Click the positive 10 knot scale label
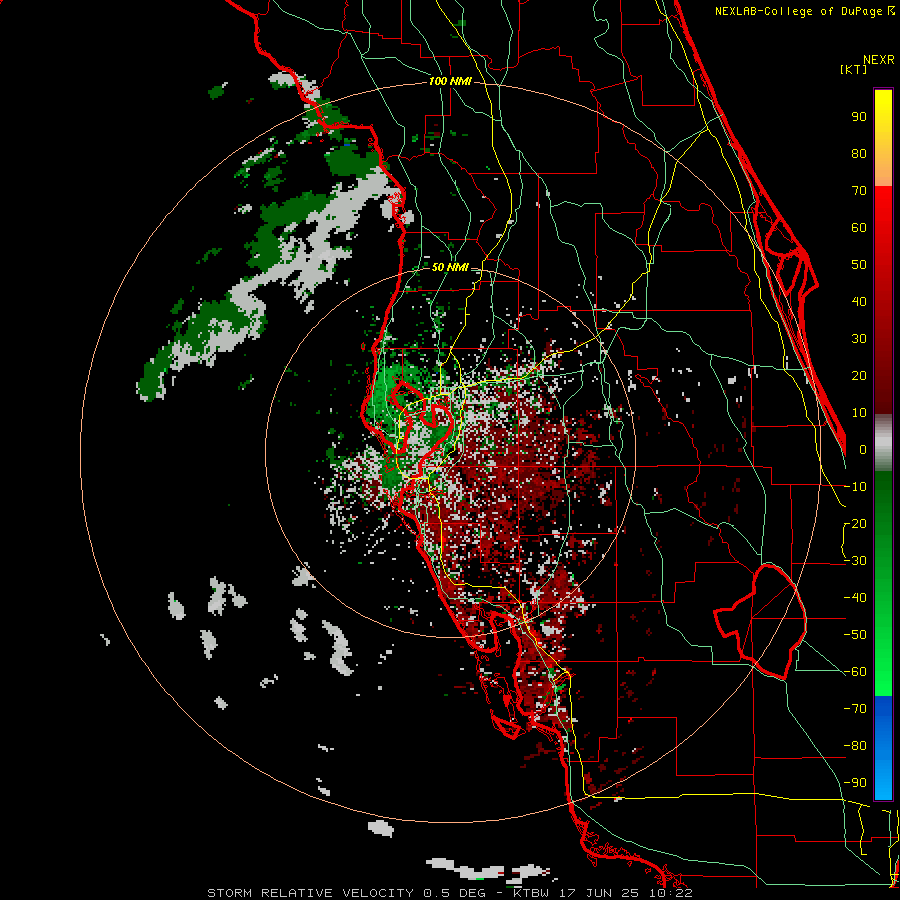 coord(859,413)
